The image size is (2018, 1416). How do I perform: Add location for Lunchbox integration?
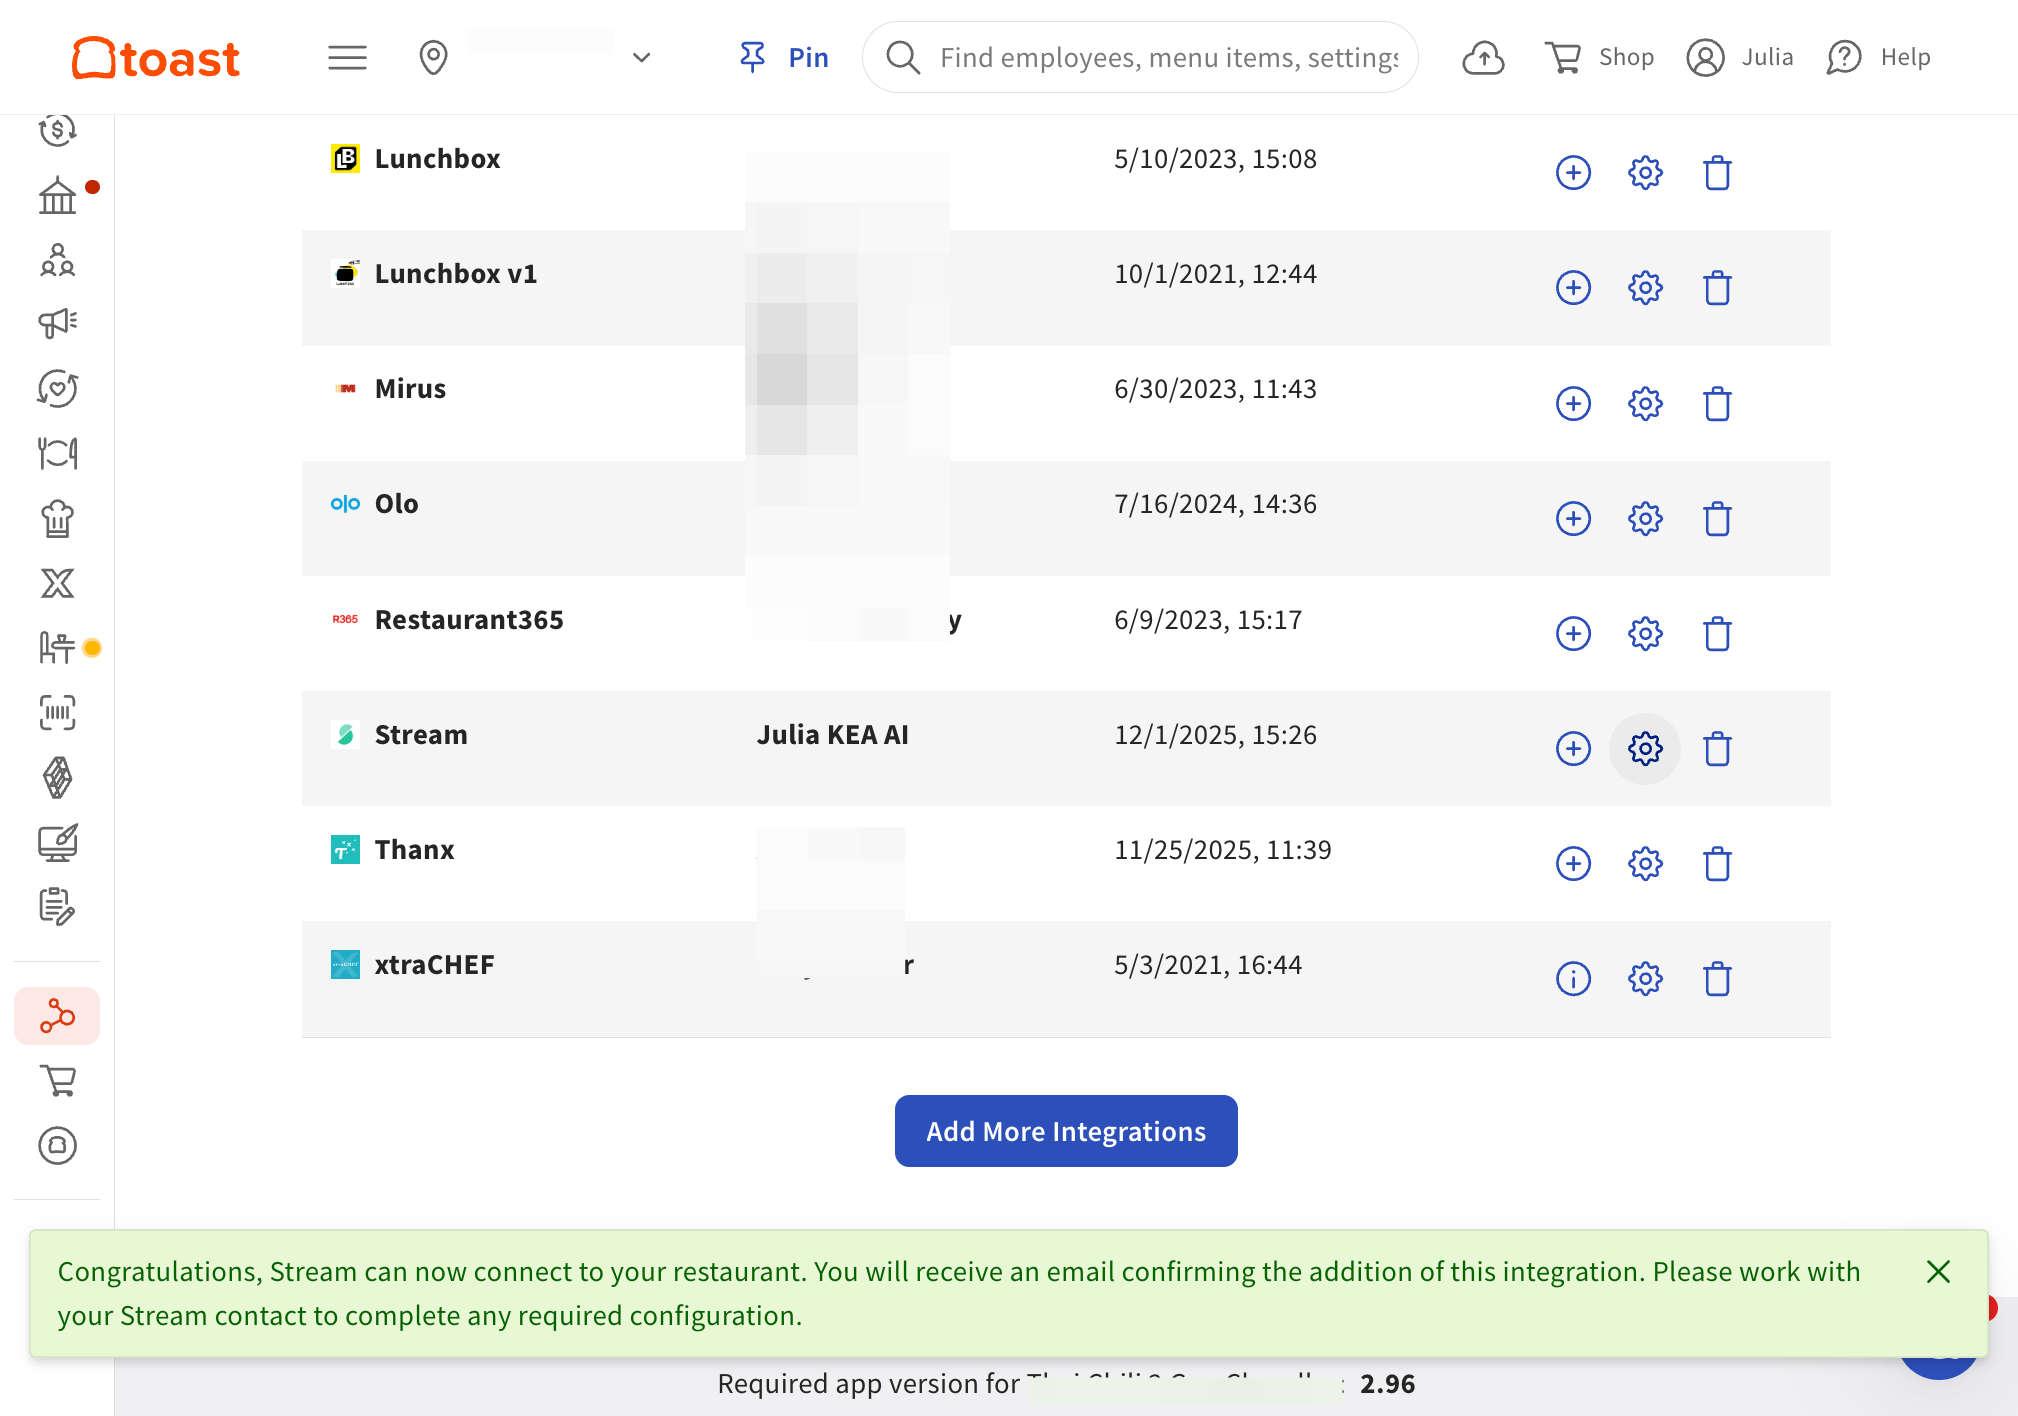(1573, 173)
